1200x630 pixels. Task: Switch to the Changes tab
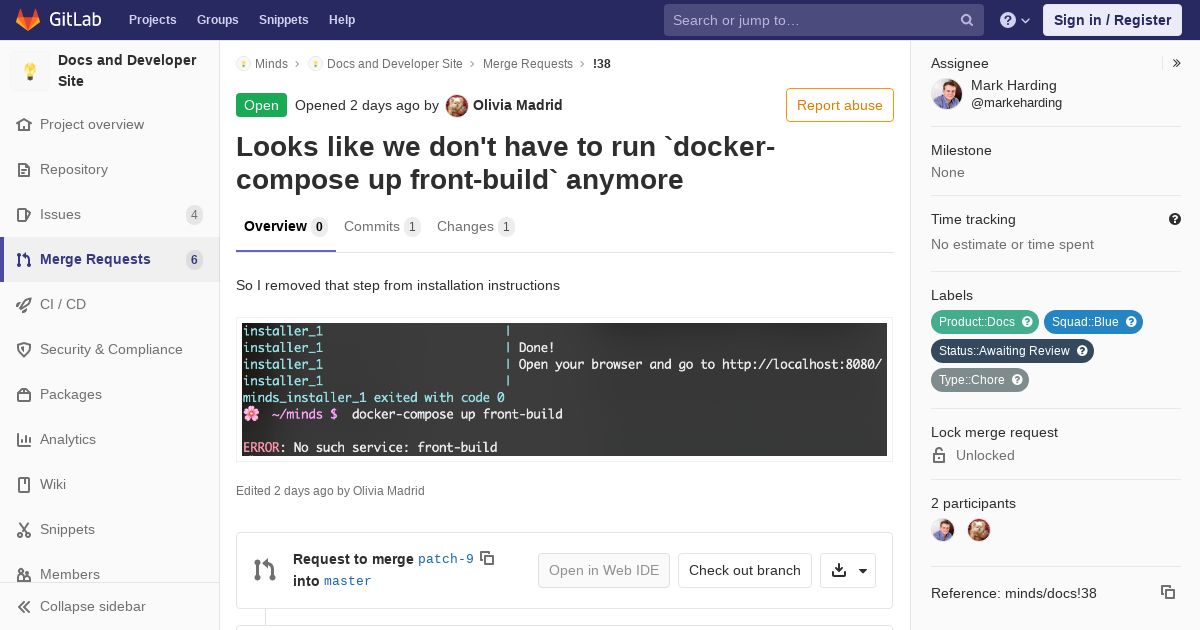(476, 227)
